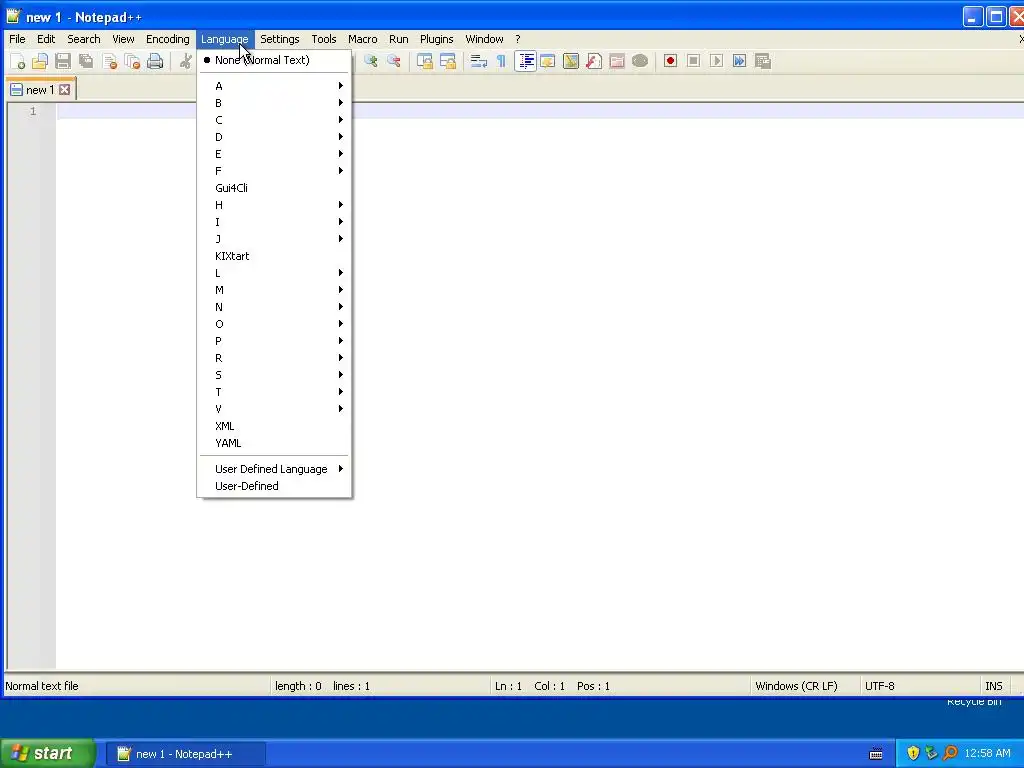
Task: Open the Encoding menu
Action: click(168, 39)
